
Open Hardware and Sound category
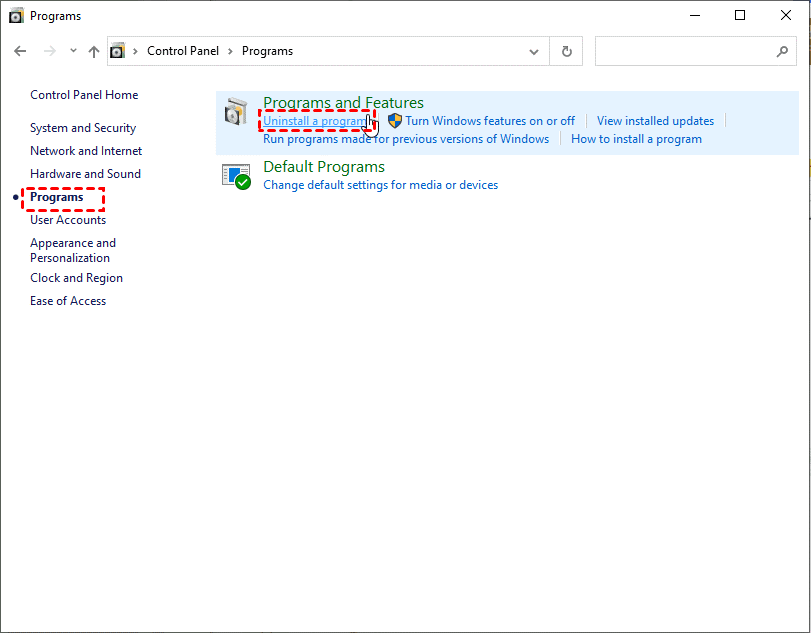pos(85,174)
